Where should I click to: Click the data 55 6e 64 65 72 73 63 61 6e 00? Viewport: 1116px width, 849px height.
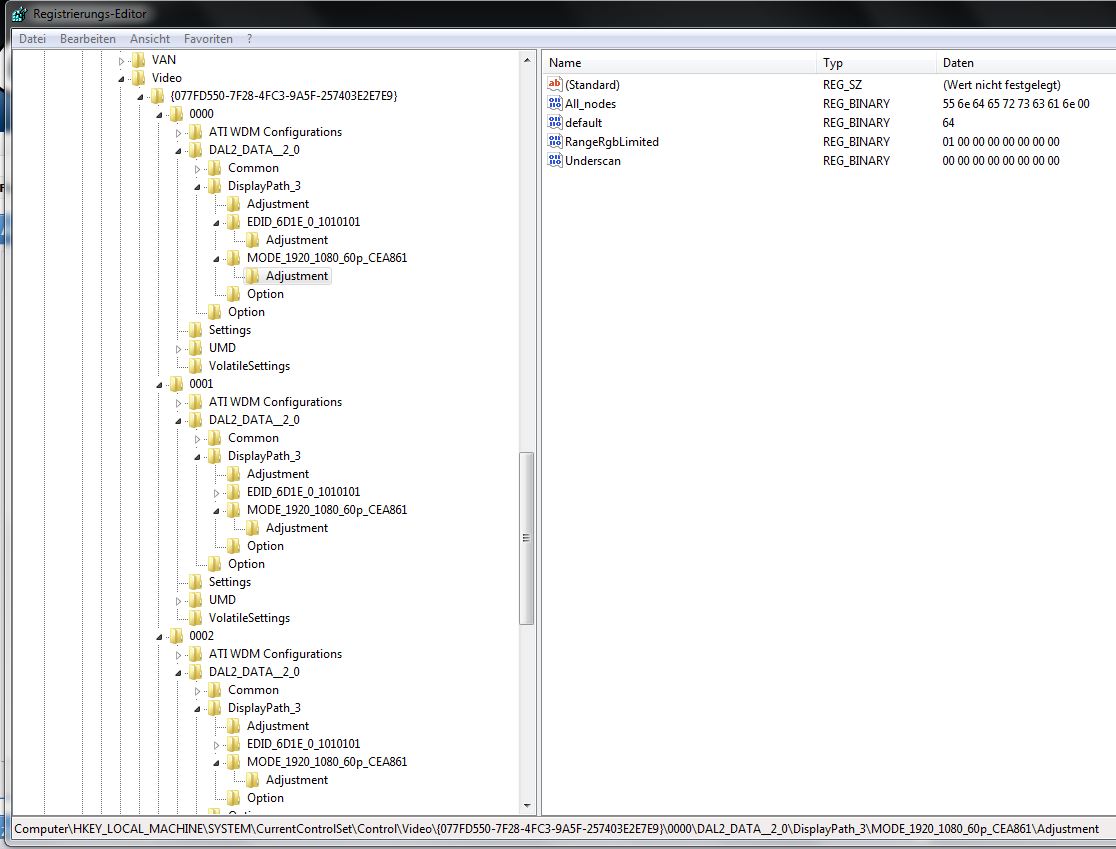(1016, 104)
